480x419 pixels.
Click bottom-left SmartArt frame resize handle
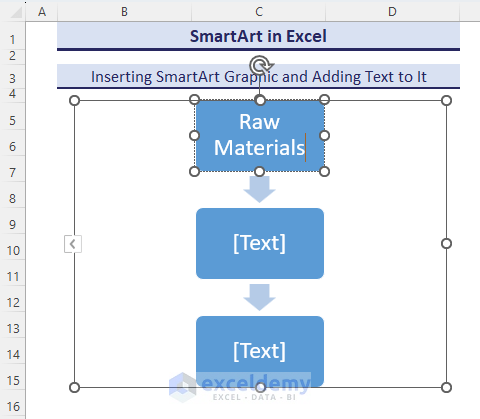74,387
